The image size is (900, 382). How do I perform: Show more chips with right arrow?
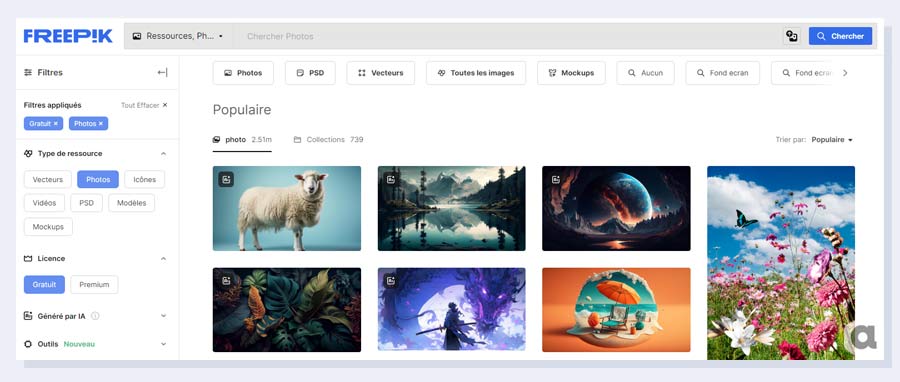click(845, 73)
